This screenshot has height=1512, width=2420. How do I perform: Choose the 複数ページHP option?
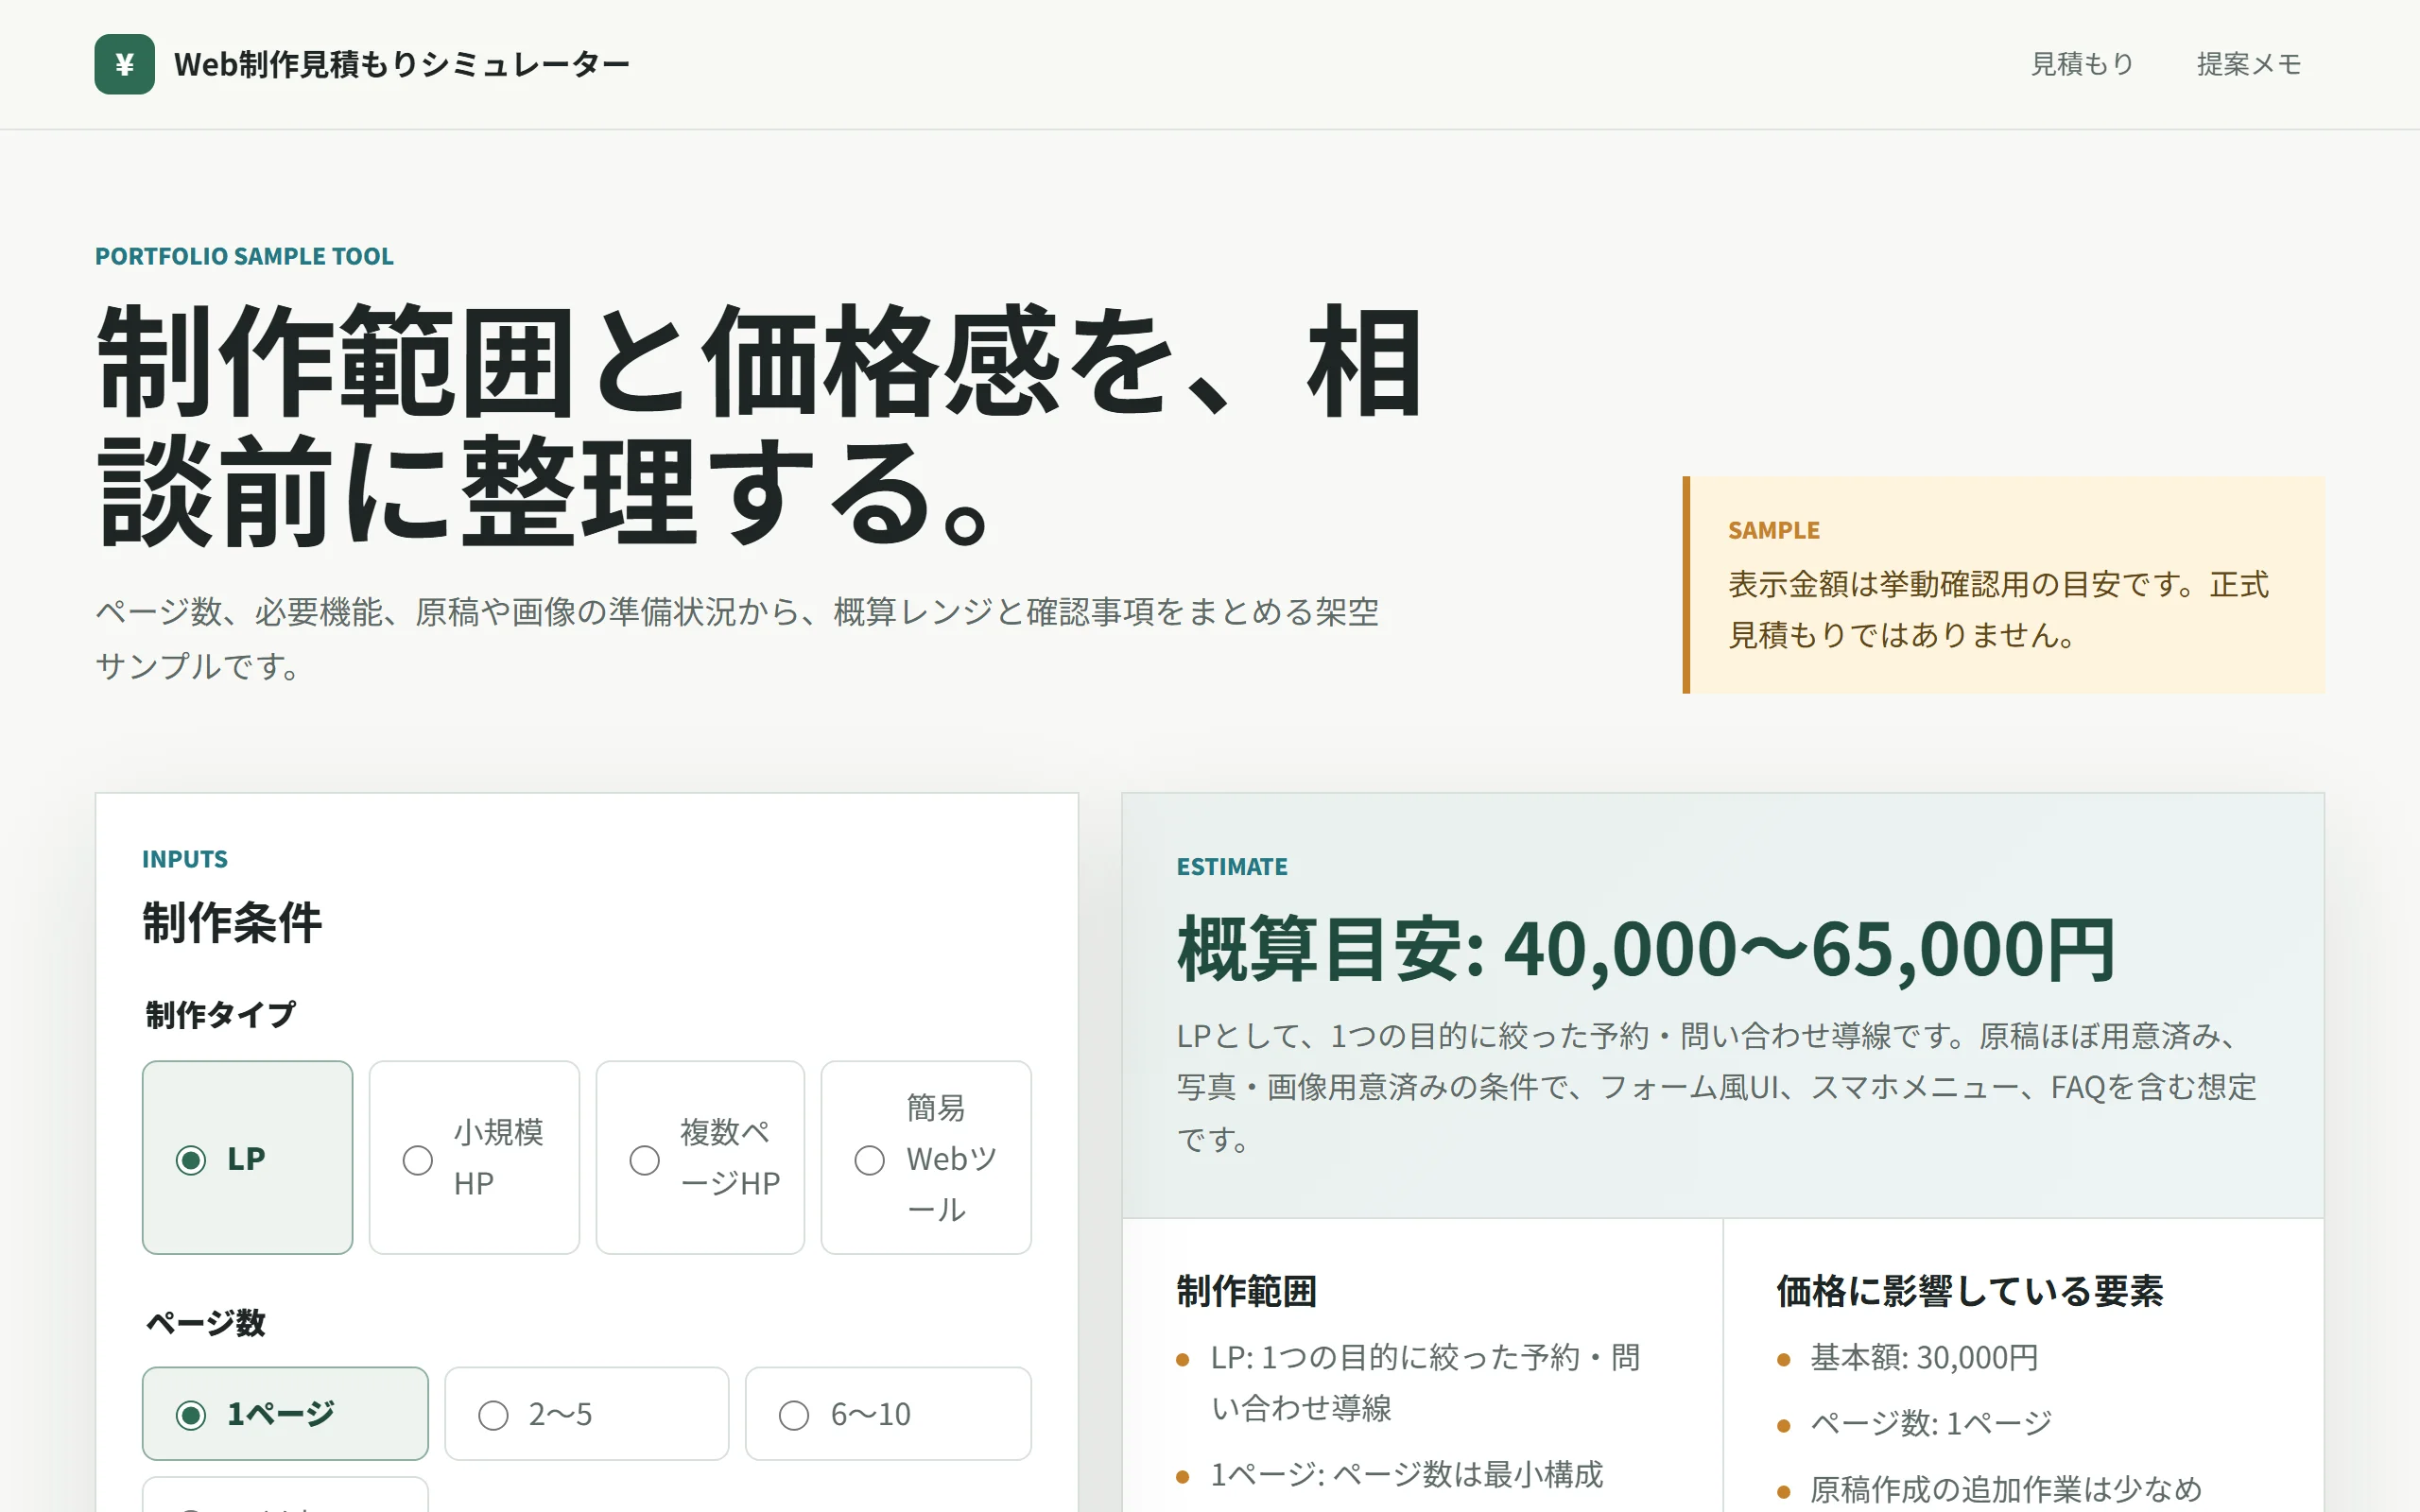coord(700,1158)
